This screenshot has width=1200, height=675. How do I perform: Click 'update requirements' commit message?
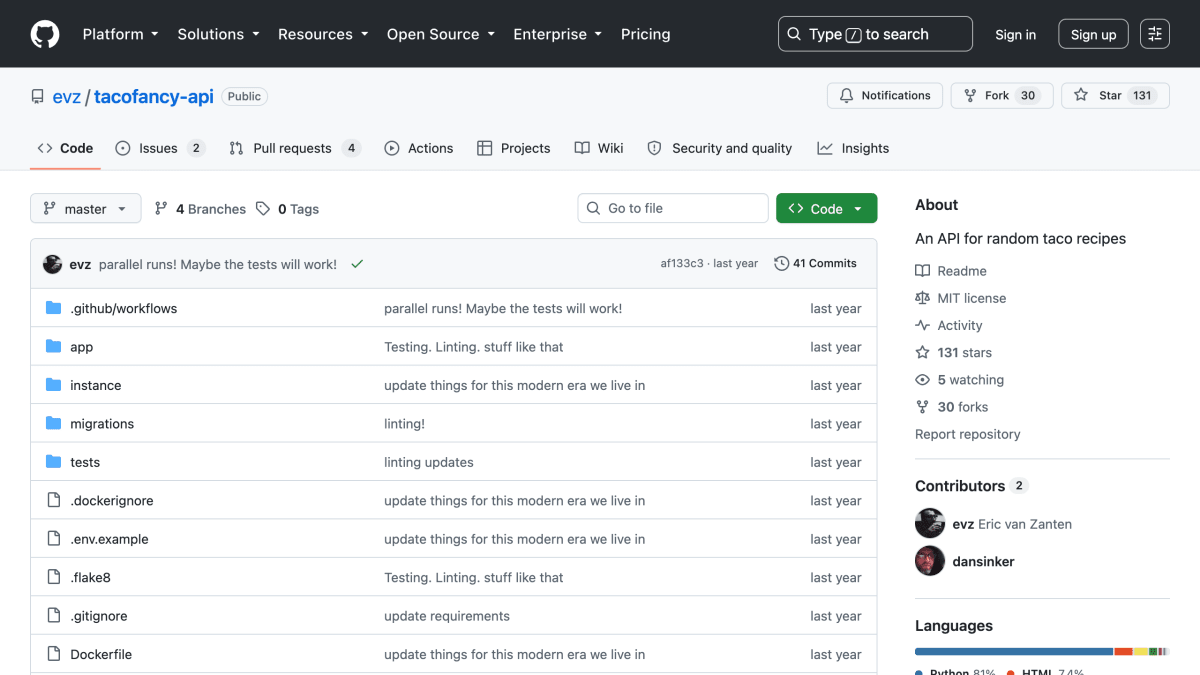coord(447,616)
